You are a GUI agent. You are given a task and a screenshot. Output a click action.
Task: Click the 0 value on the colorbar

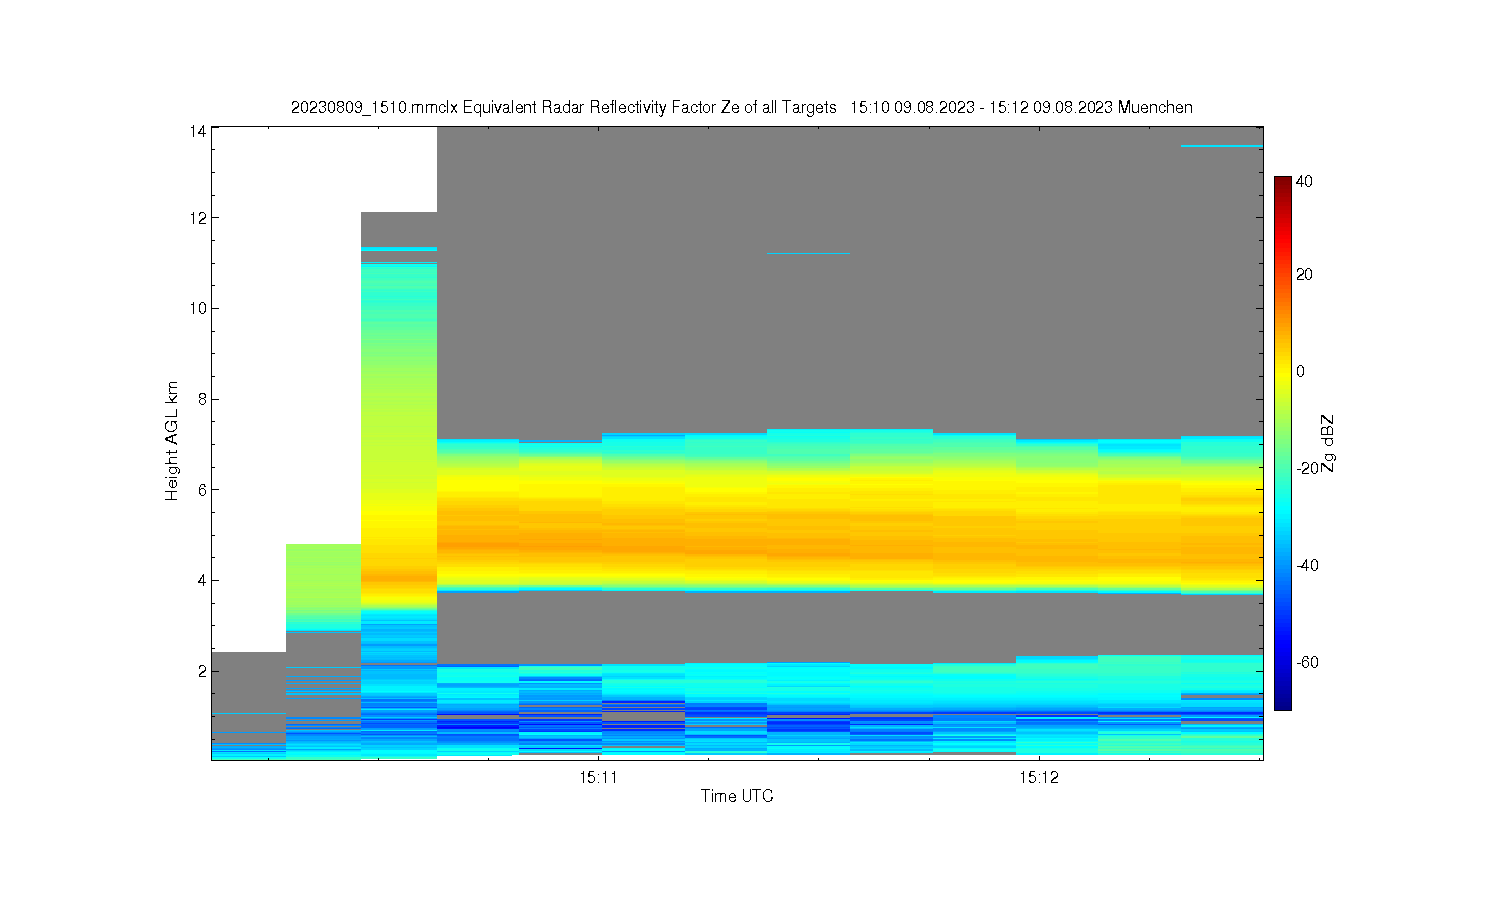pyautogui.click(x=1300, y=372)
